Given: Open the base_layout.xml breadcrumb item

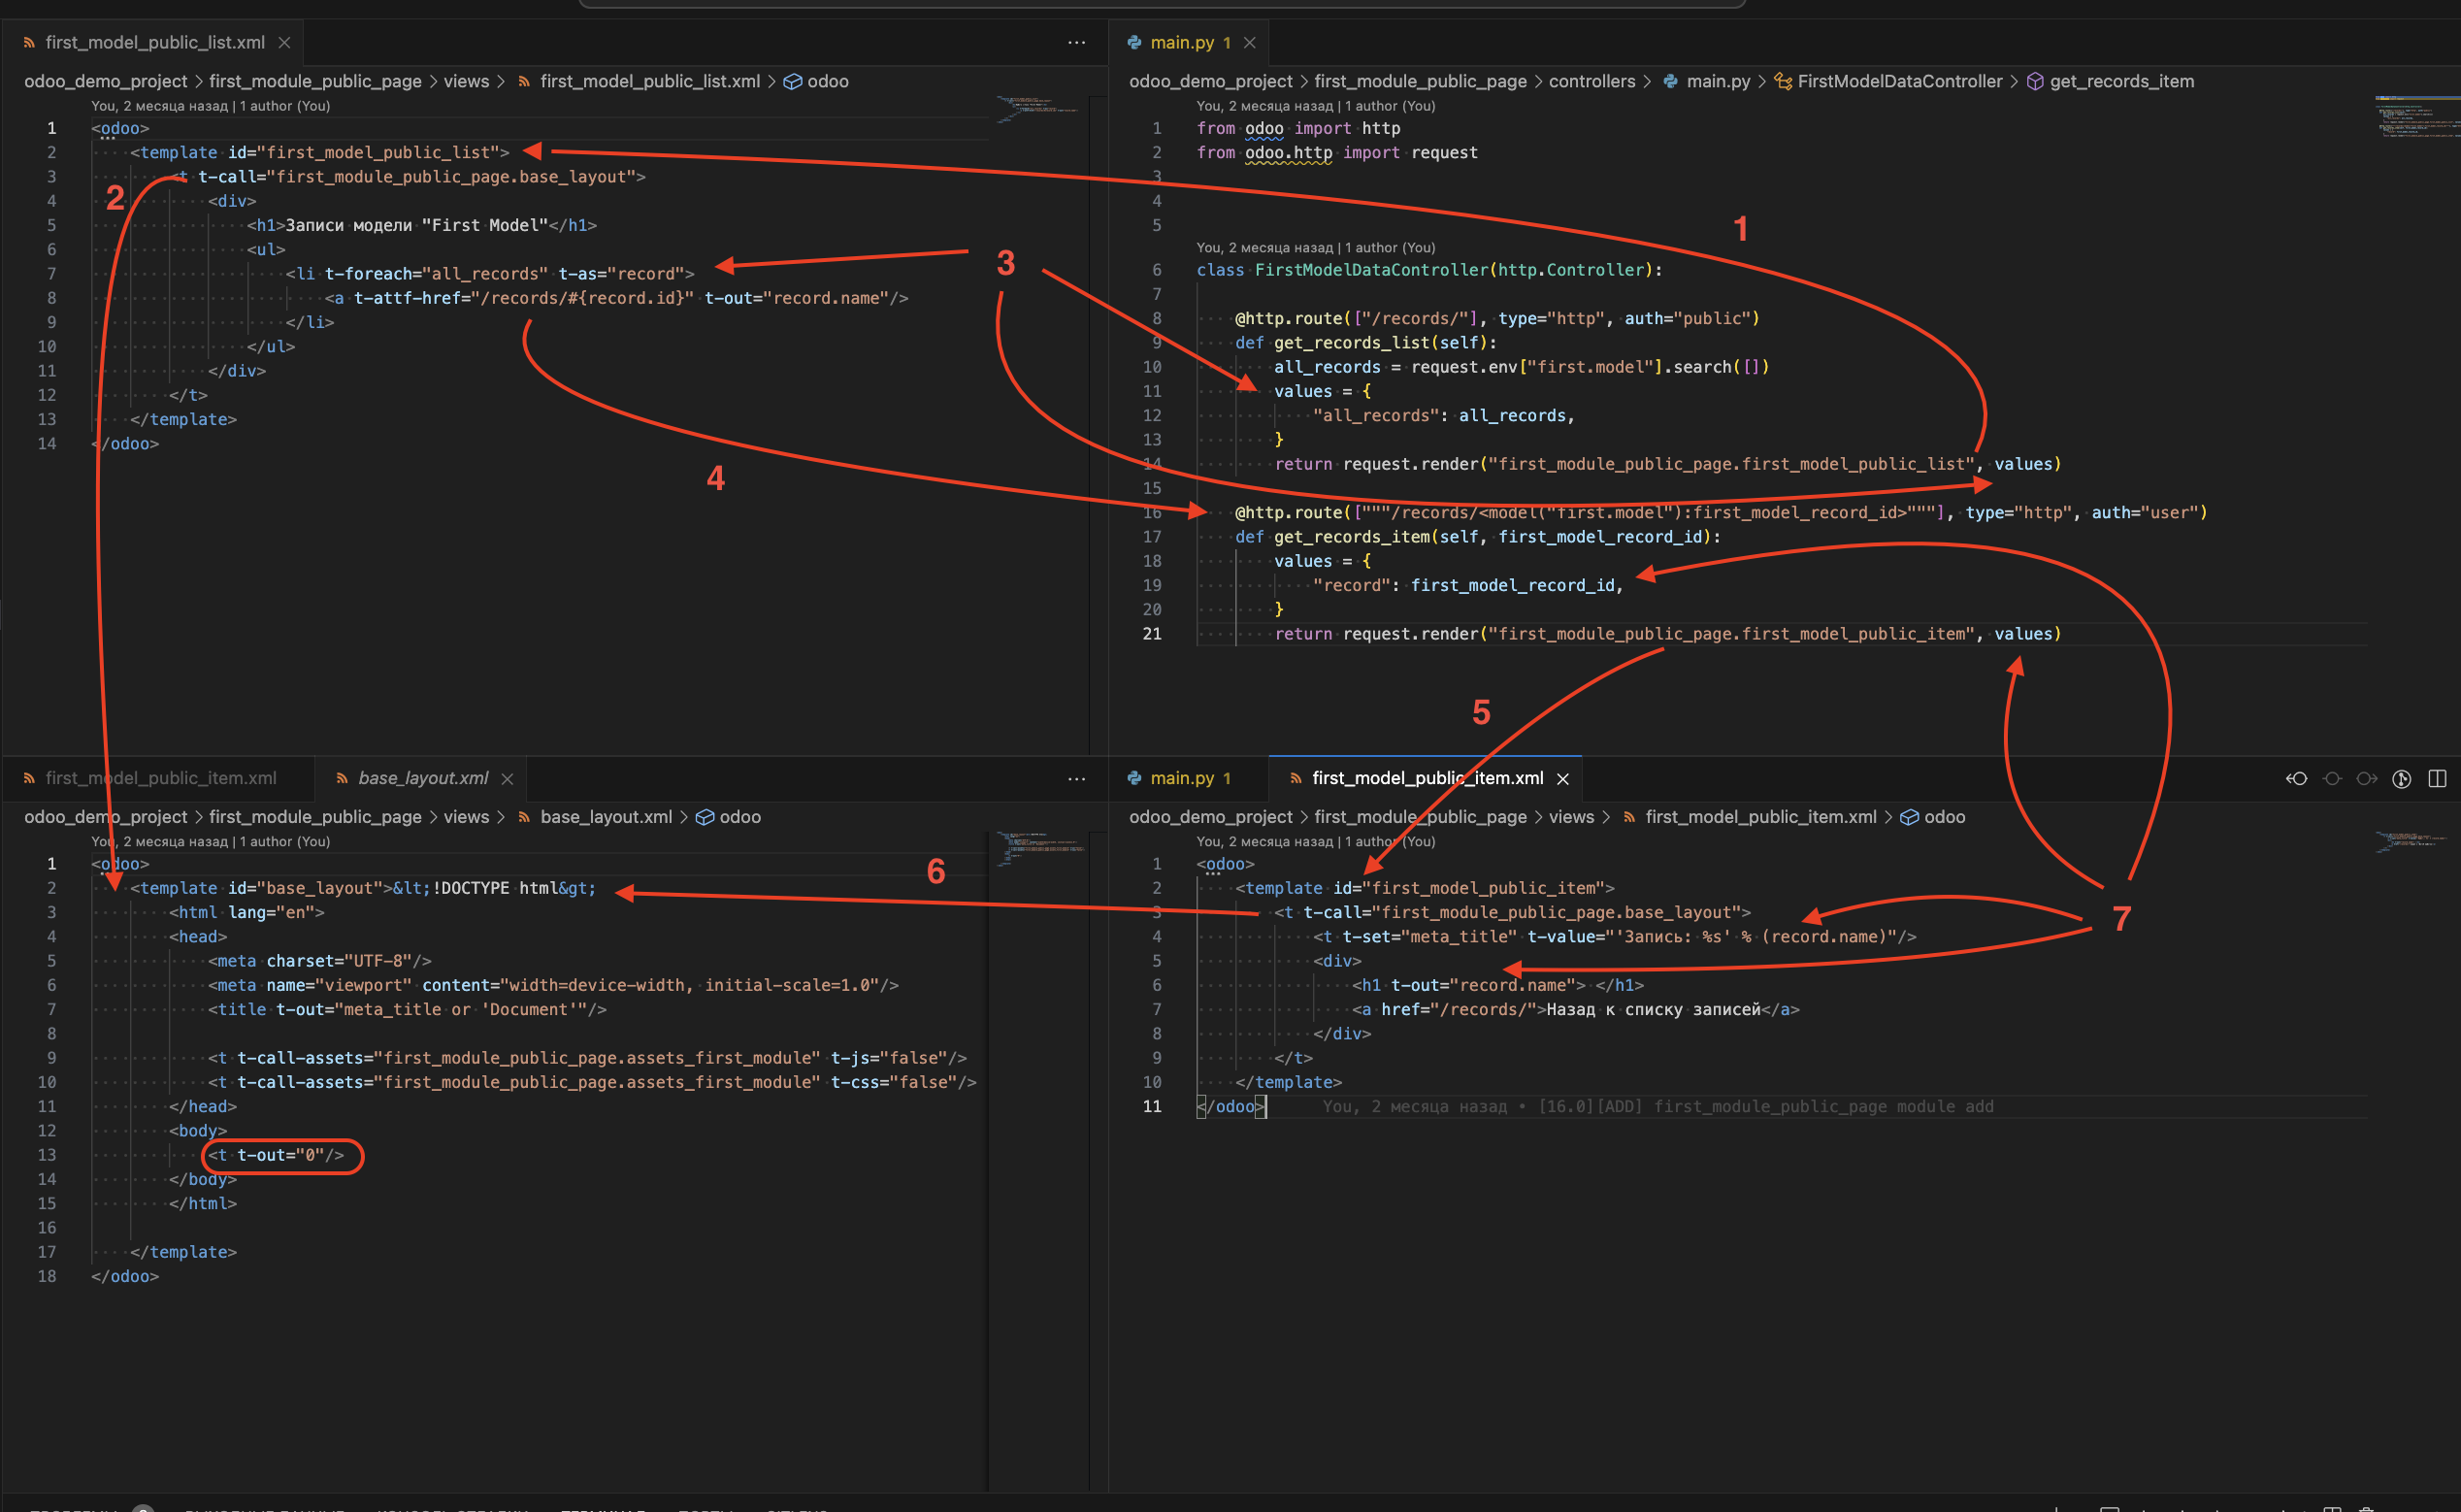Looking at the screenshot, I should coord(605,817).
